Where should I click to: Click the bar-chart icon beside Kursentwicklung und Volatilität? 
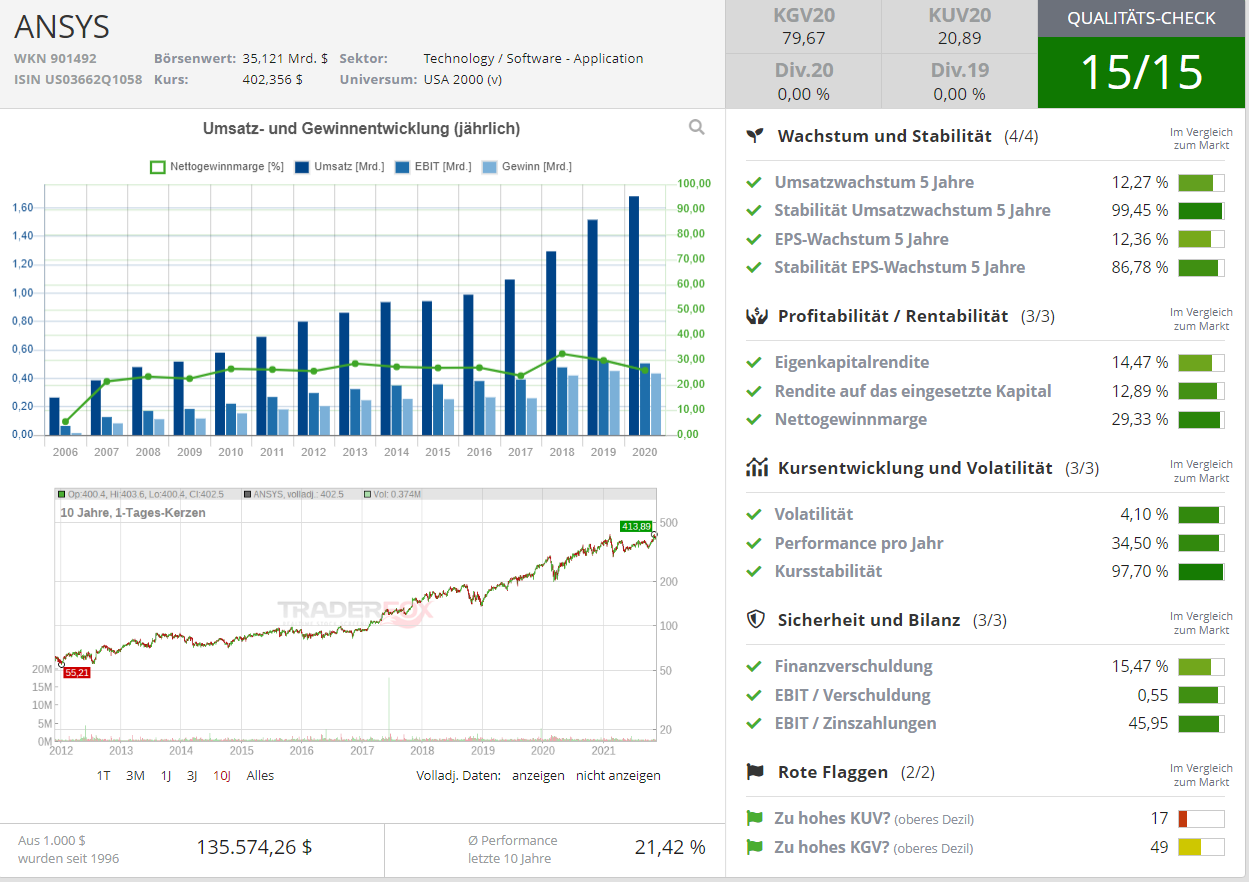[756, 467]
